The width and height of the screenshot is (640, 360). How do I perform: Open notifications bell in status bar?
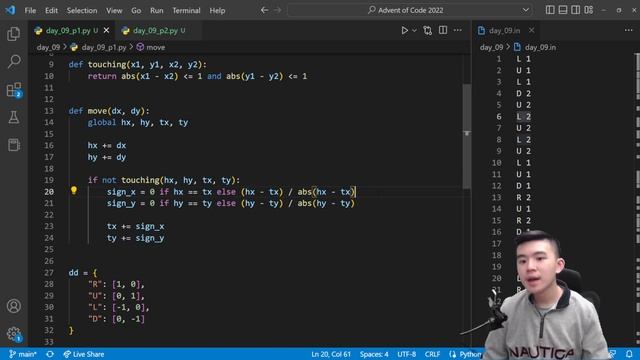click(629, 354)
